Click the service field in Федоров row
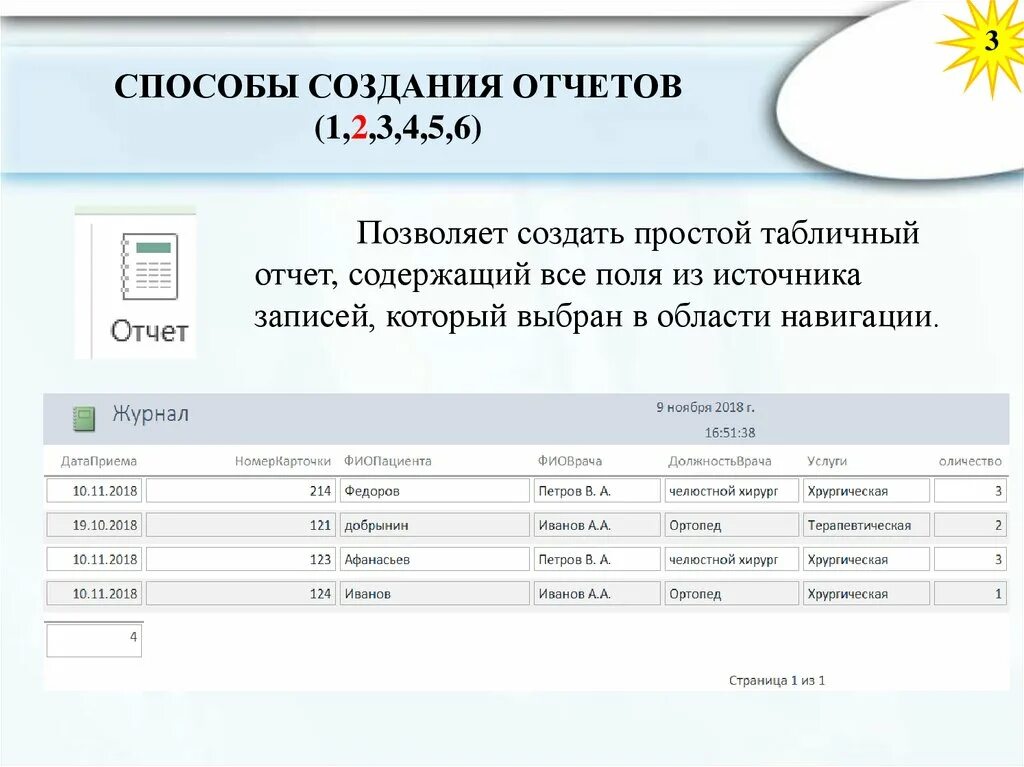Screen dimensions: 1024x767 (866, 491)
